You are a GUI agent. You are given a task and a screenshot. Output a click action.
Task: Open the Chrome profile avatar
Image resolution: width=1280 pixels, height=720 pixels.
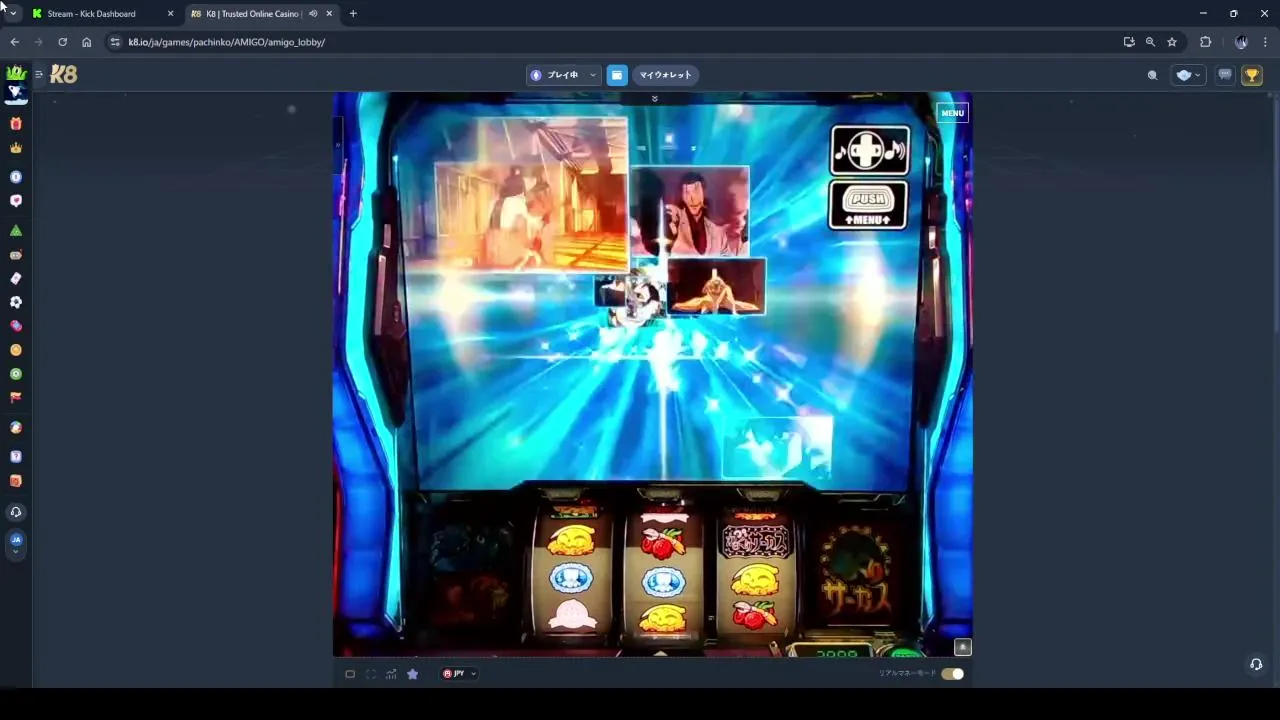pos(1241,42)
